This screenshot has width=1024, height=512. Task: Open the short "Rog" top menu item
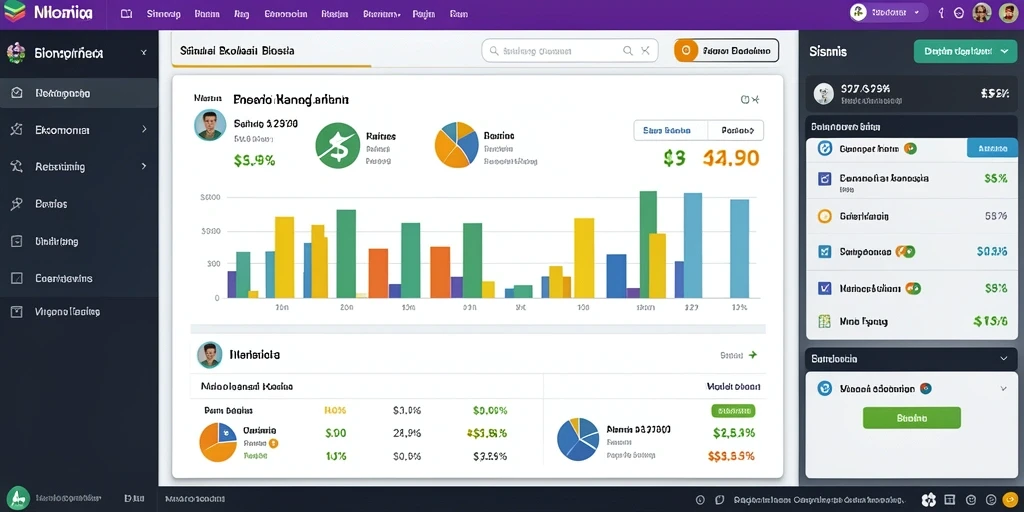click(241, 13)
